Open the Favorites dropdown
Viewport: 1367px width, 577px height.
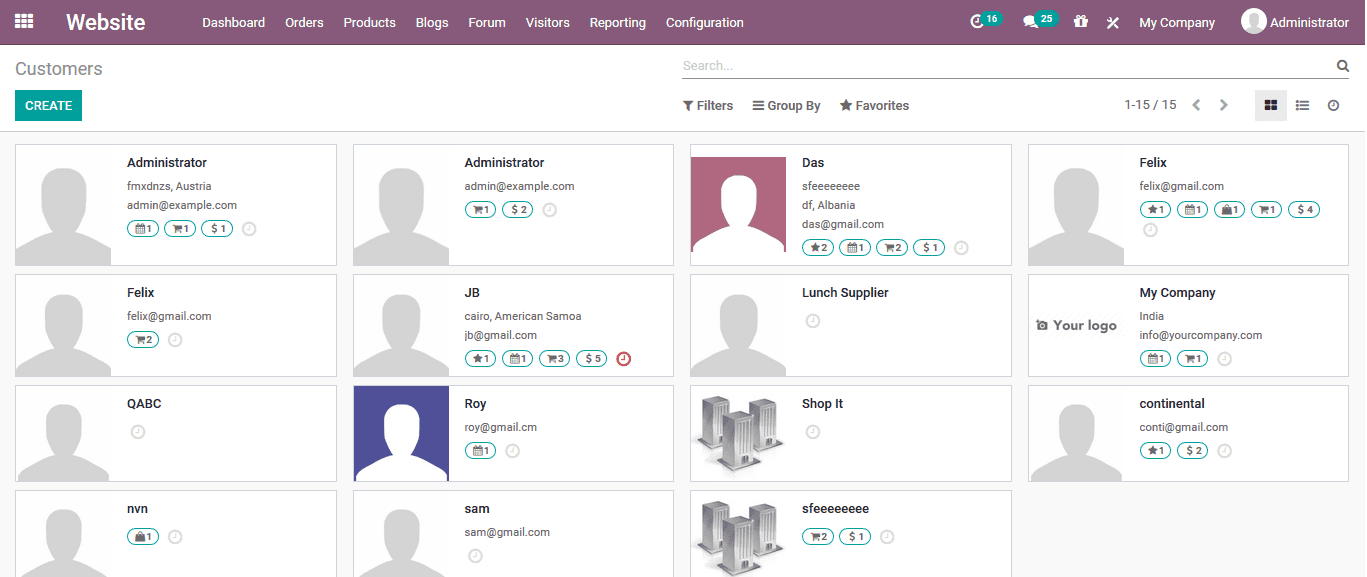[x=874, y=105]
